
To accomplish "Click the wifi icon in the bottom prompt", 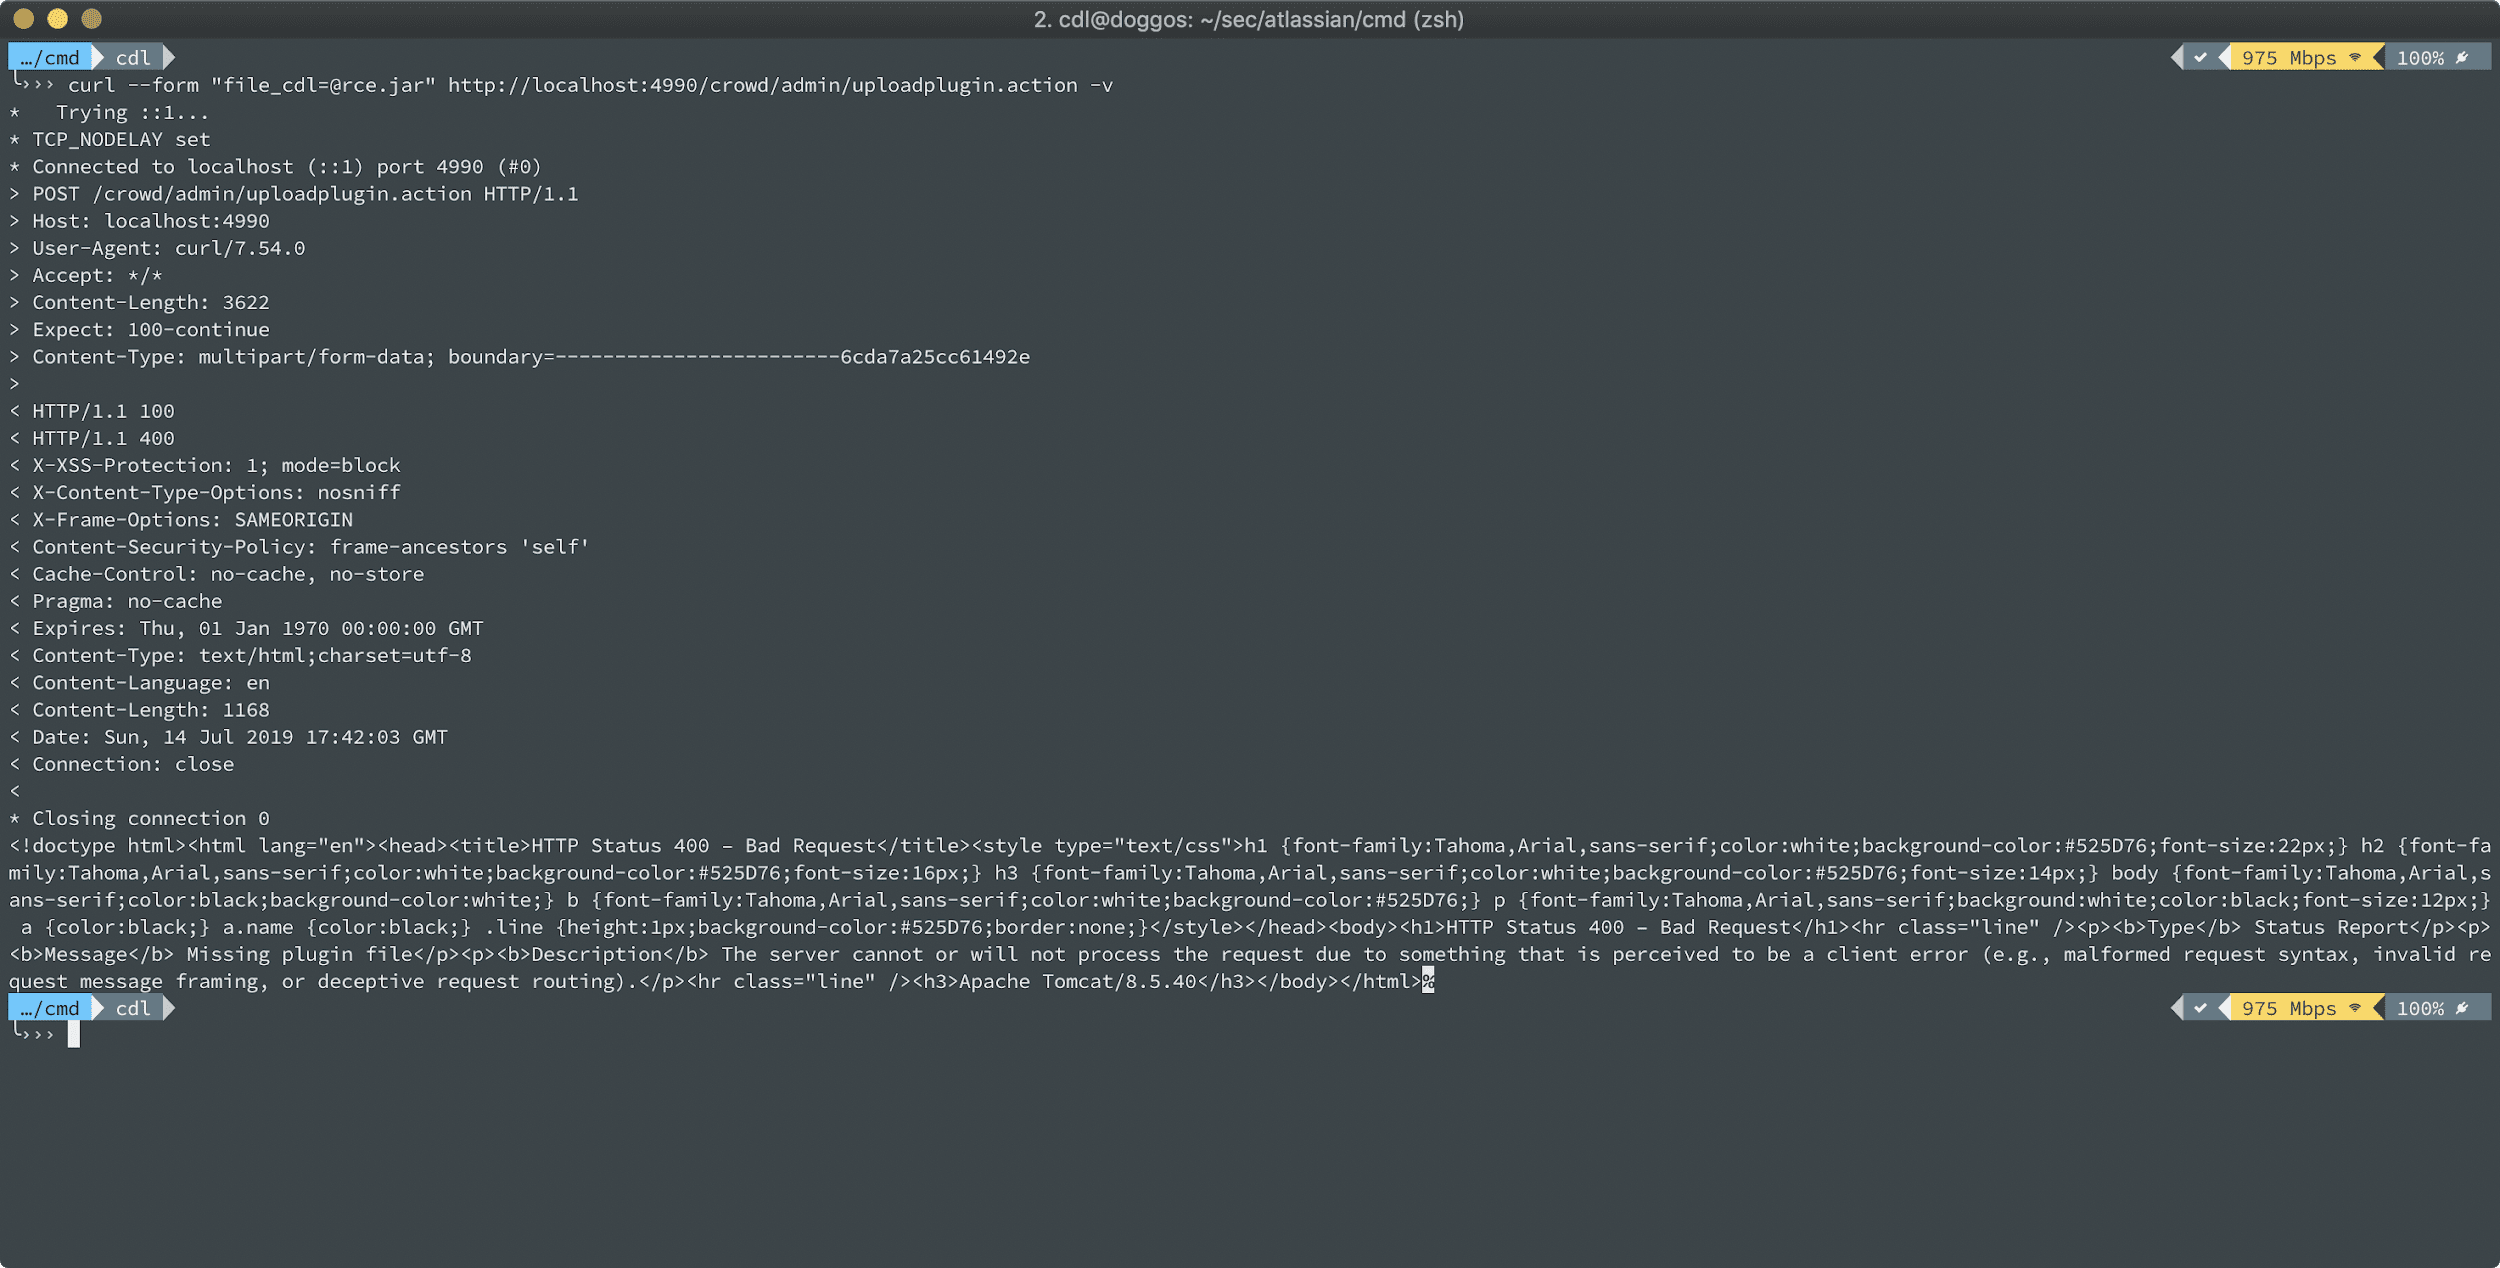I will pyautogui.click(x=2355, y=1008).
